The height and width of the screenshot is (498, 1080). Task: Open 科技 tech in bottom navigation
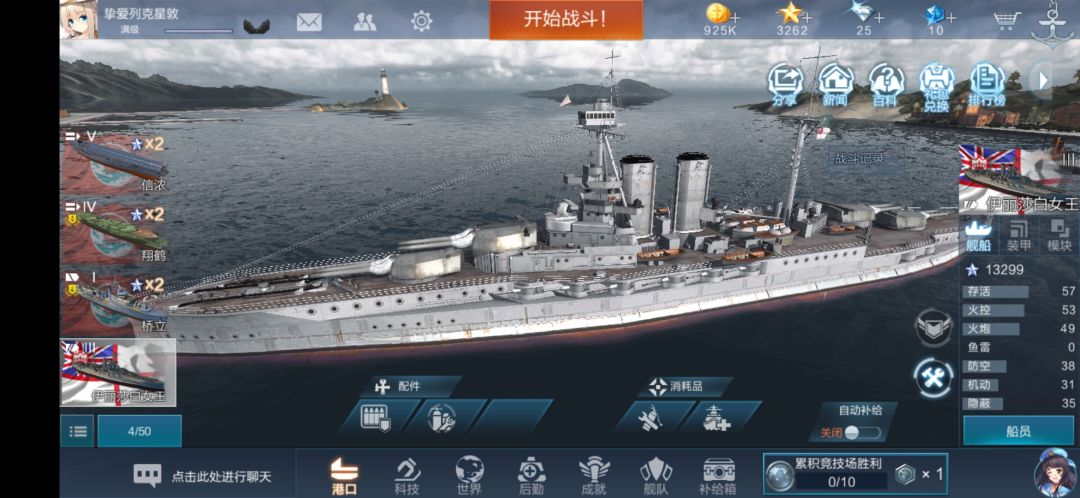click(x=407, y=477)
